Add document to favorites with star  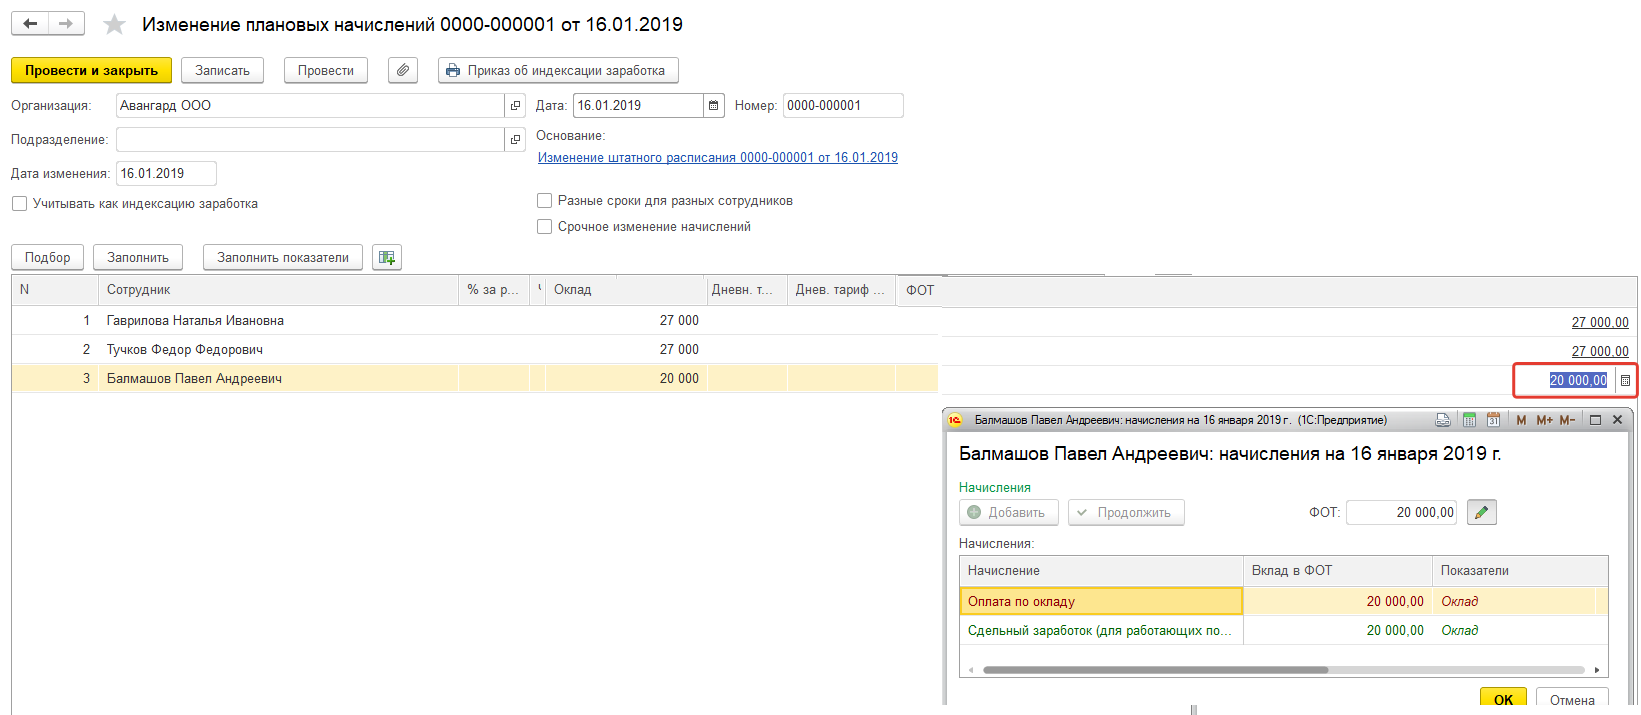tap(115, 25)
